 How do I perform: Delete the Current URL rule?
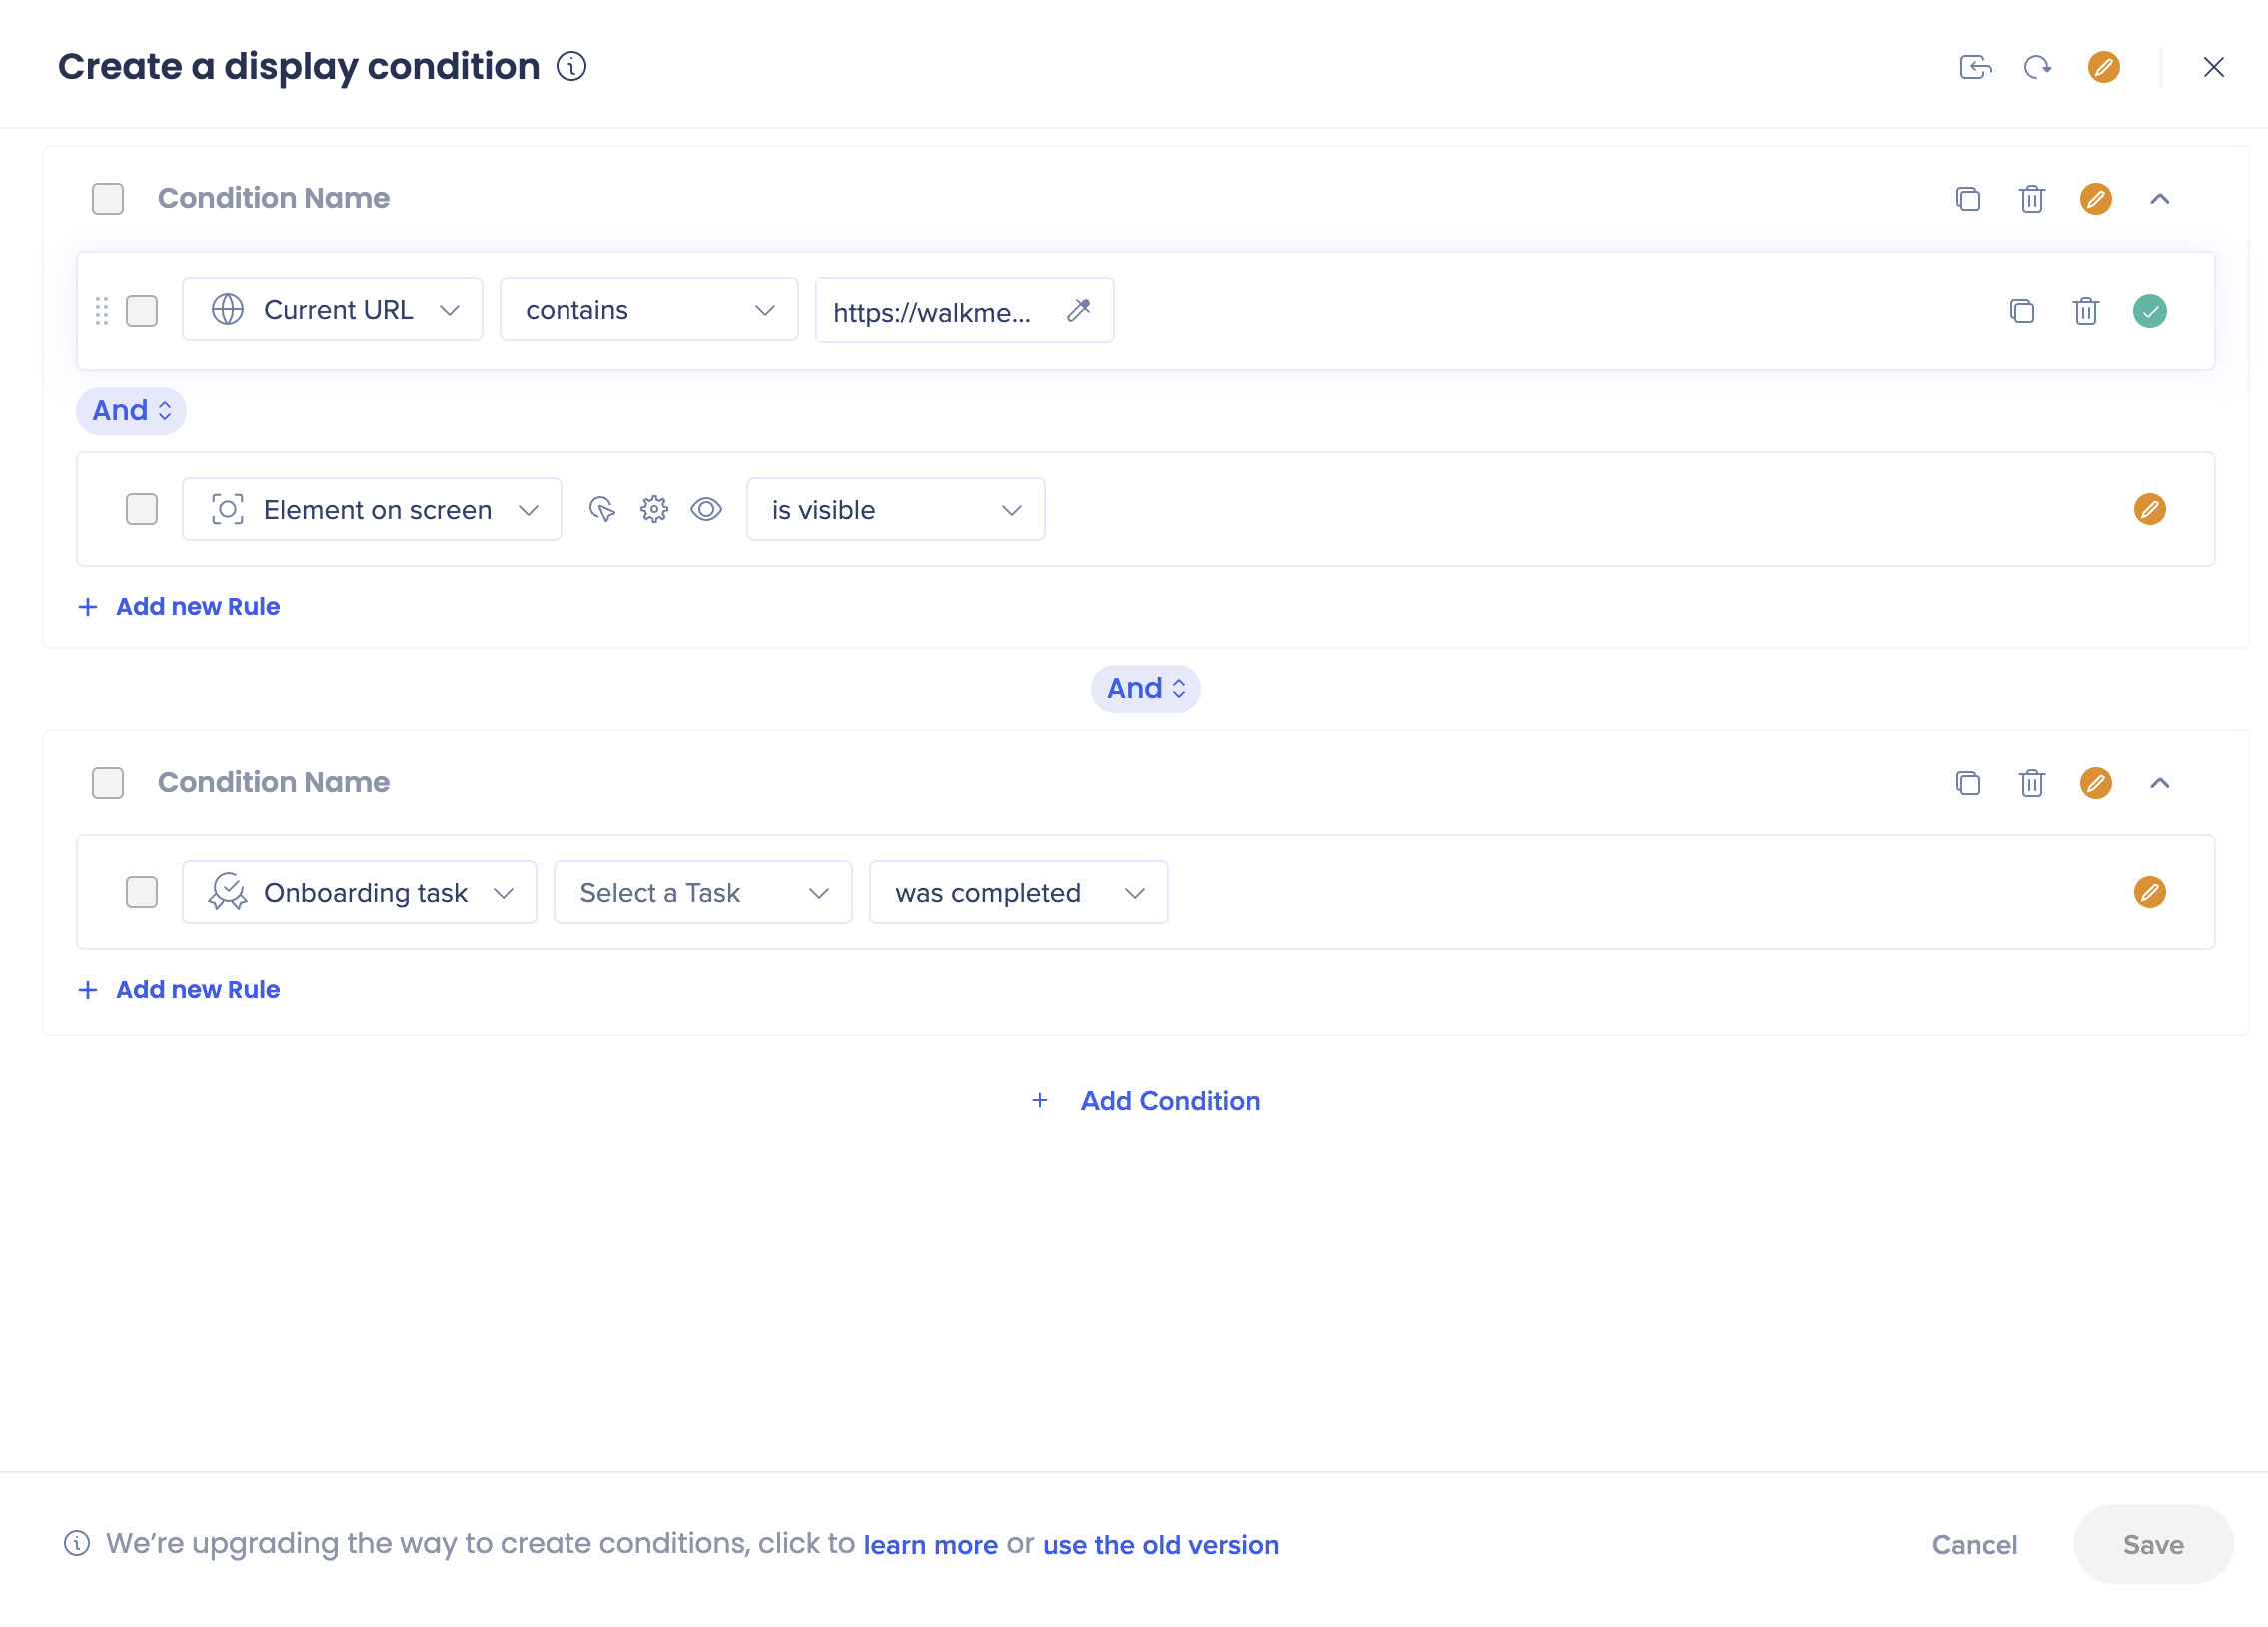point(2085,311)
